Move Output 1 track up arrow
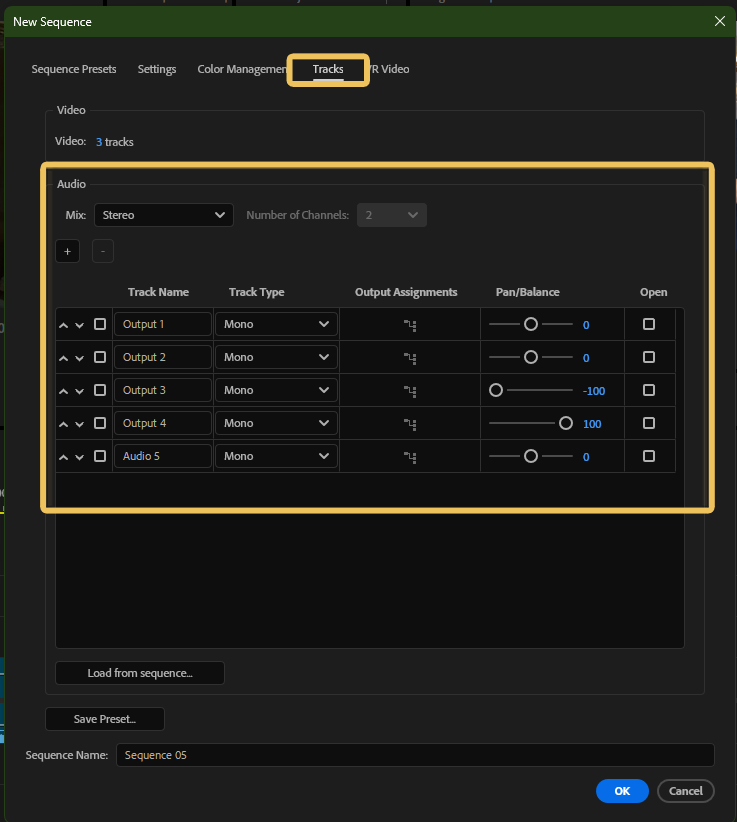The height and width of the screenshot is (822, 737). pos(63,325)
